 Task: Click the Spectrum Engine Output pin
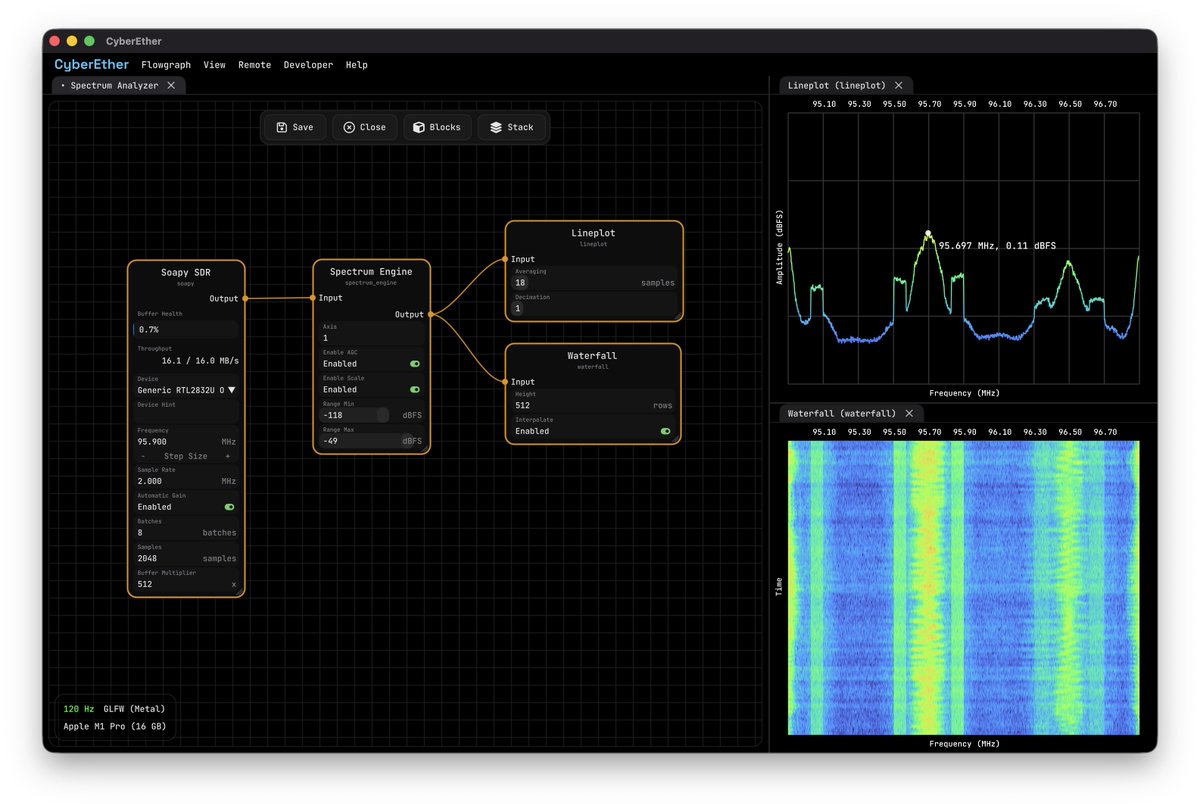[430, 315]
